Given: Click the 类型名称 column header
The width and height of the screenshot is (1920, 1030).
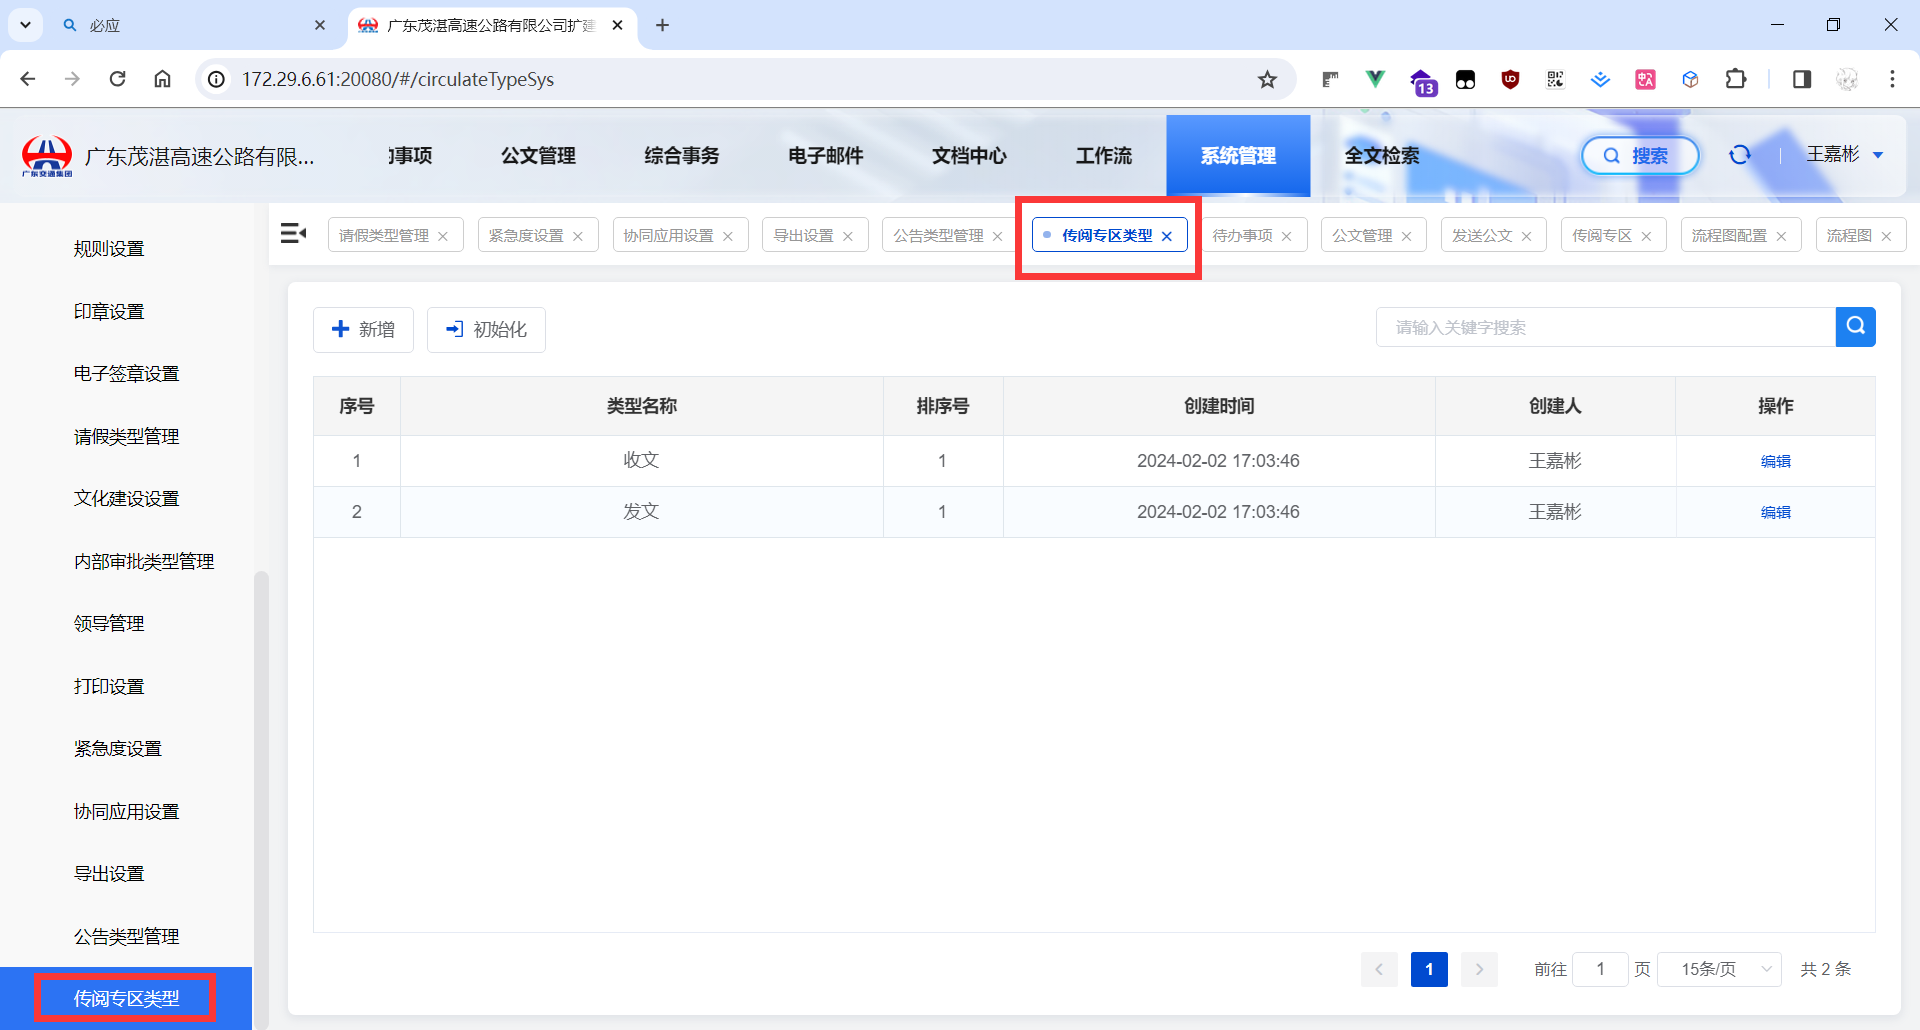Looking at the screenshot, I should coord(642,406).
